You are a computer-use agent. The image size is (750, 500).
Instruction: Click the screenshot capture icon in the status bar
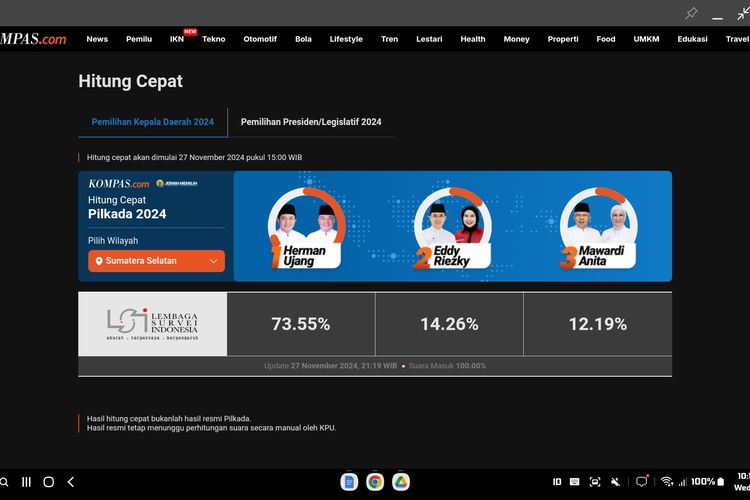pos(595,482)
